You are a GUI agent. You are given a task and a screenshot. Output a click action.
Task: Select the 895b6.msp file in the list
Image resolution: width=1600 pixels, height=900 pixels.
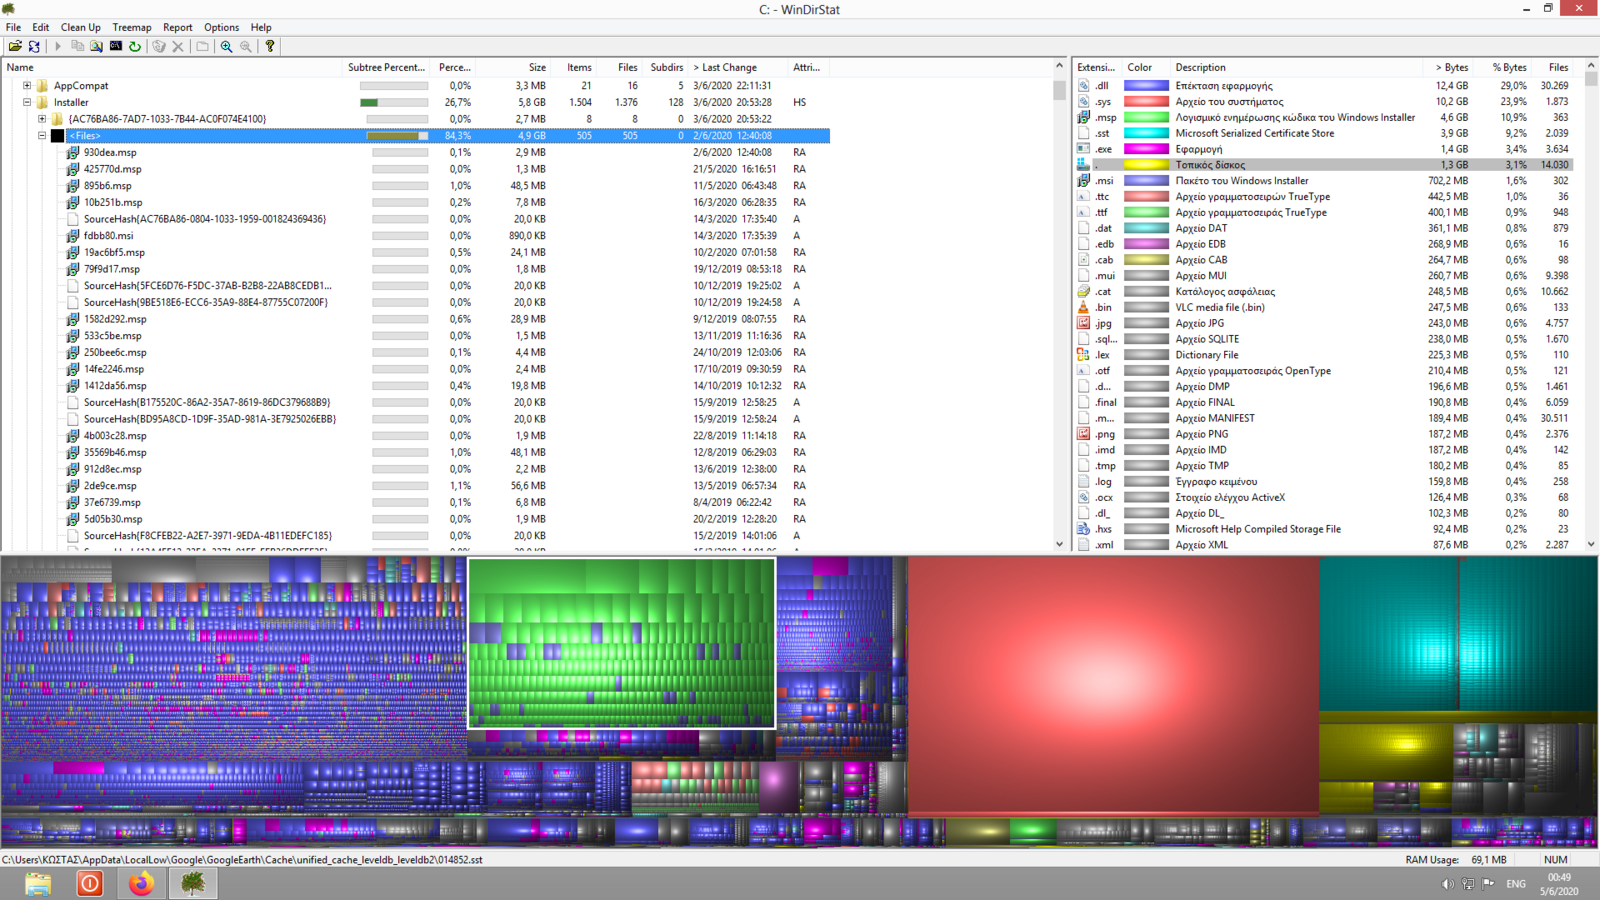pos(108,186)
